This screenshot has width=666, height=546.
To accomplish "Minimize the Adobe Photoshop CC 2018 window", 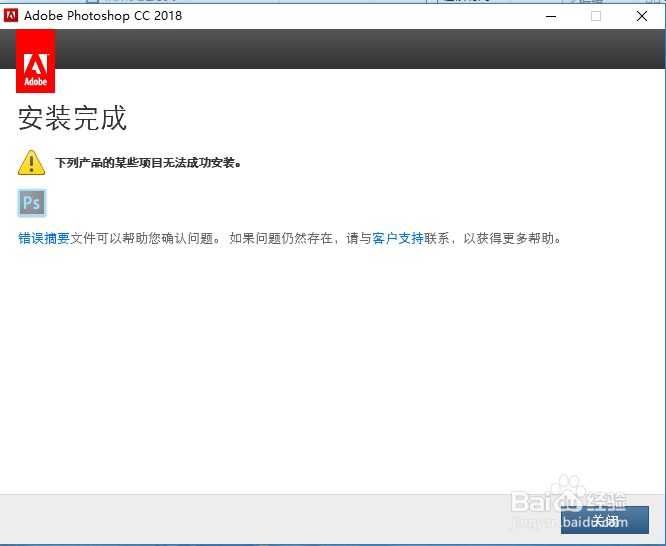I will tap(551, 16).
